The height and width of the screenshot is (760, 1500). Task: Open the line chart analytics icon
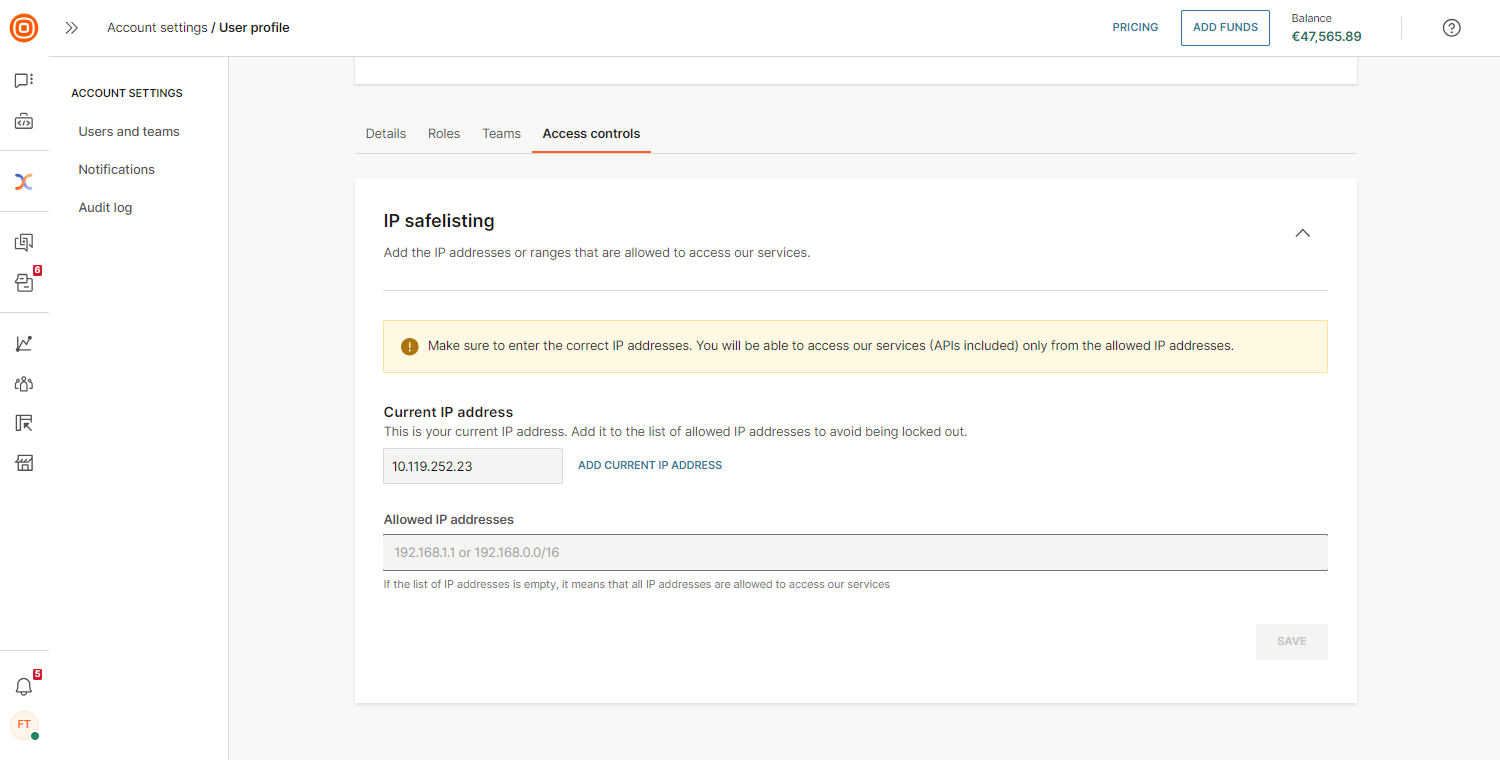tap(24, 344)
